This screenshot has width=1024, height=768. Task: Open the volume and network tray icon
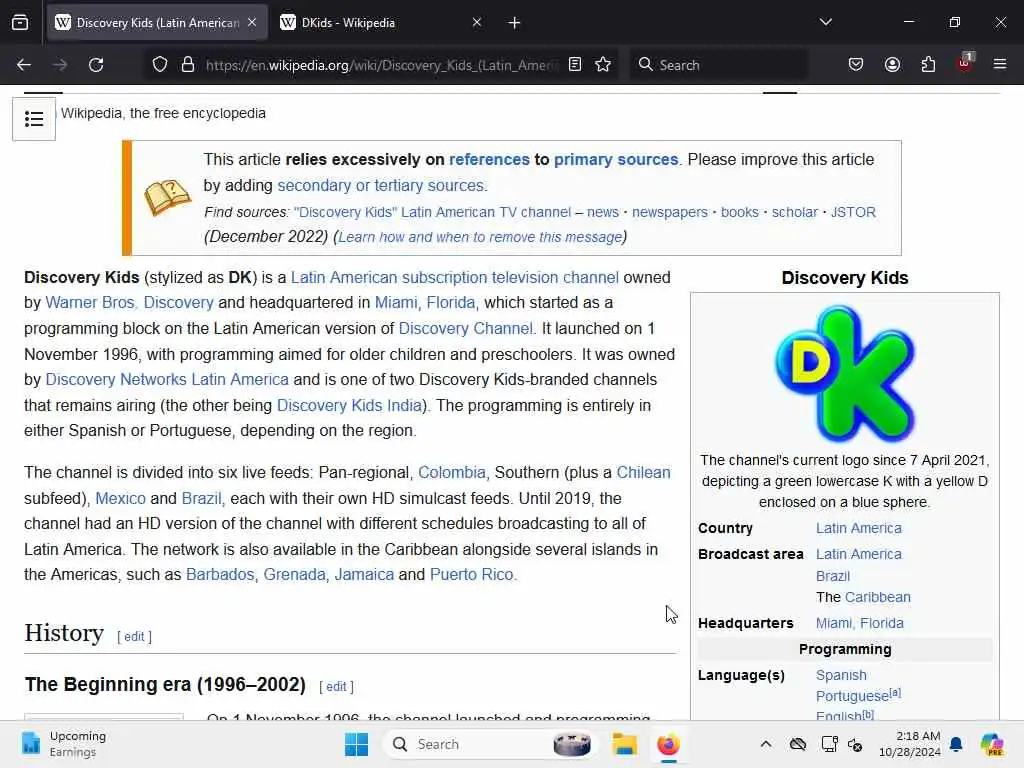tap(855, 744)
